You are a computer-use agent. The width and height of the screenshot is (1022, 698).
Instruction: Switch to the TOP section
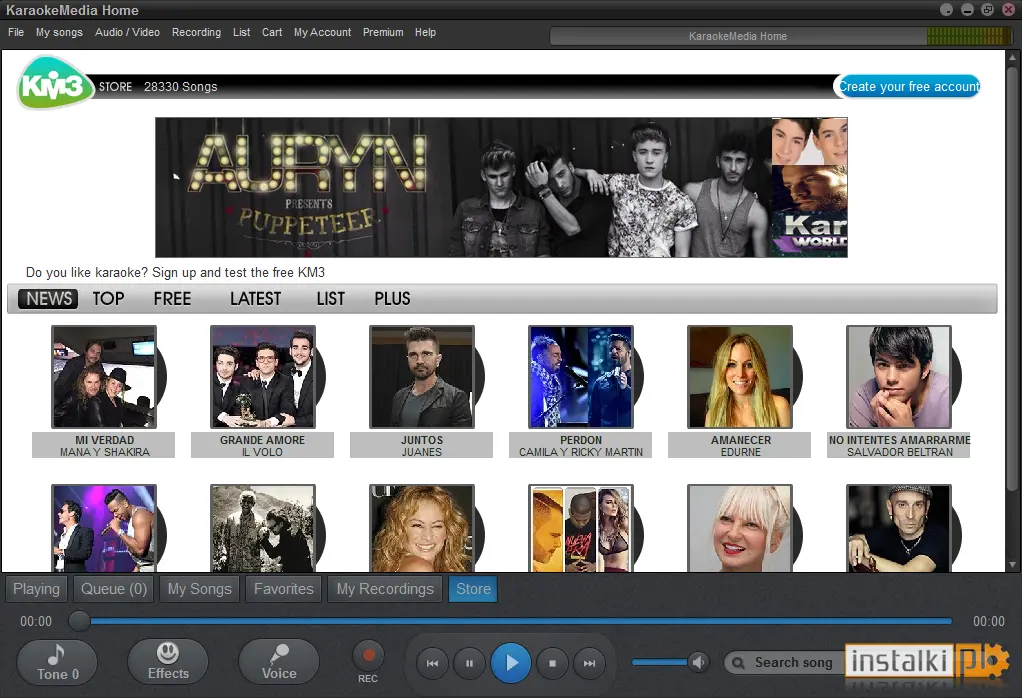coord(108,298)
